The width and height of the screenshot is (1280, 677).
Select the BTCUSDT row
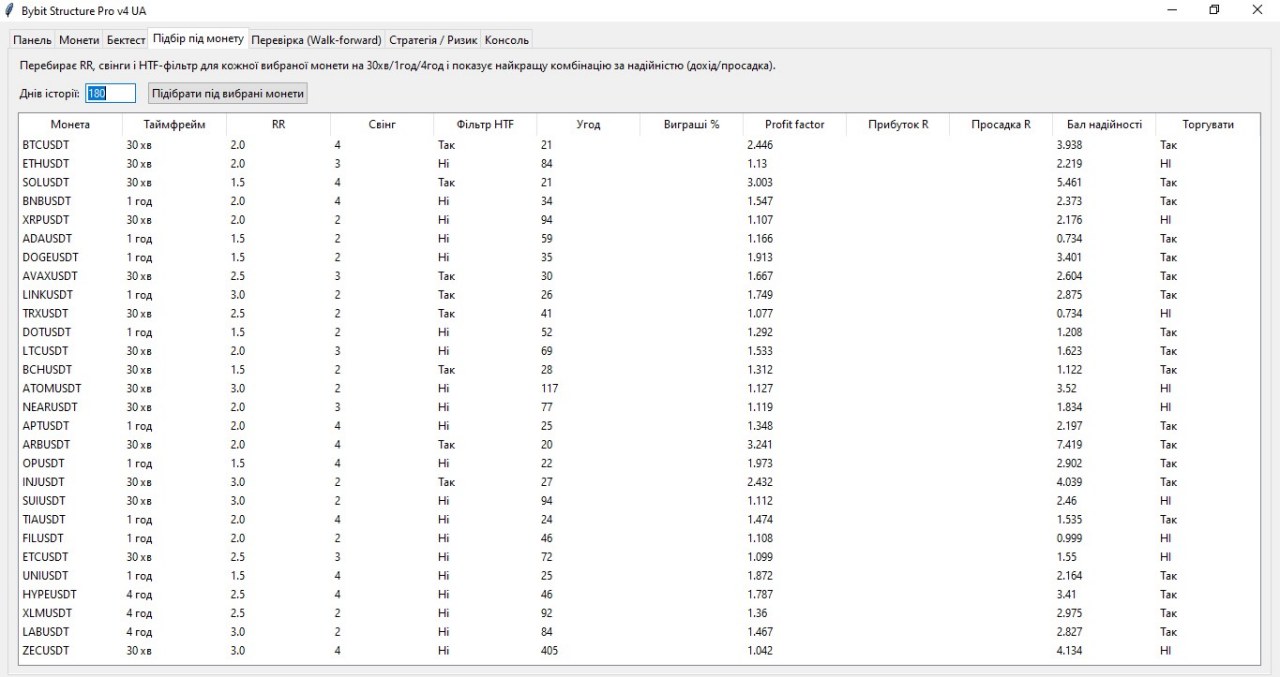pyautogui.click(x=639, y=145)
